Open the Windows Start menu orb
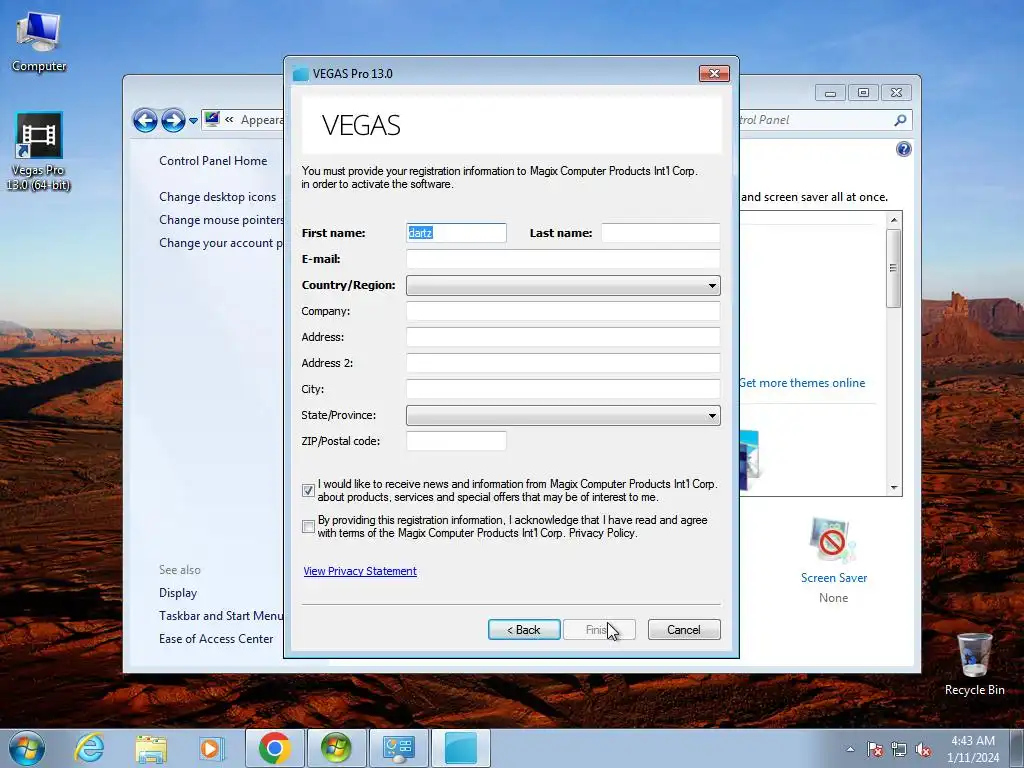 [27, 748]
